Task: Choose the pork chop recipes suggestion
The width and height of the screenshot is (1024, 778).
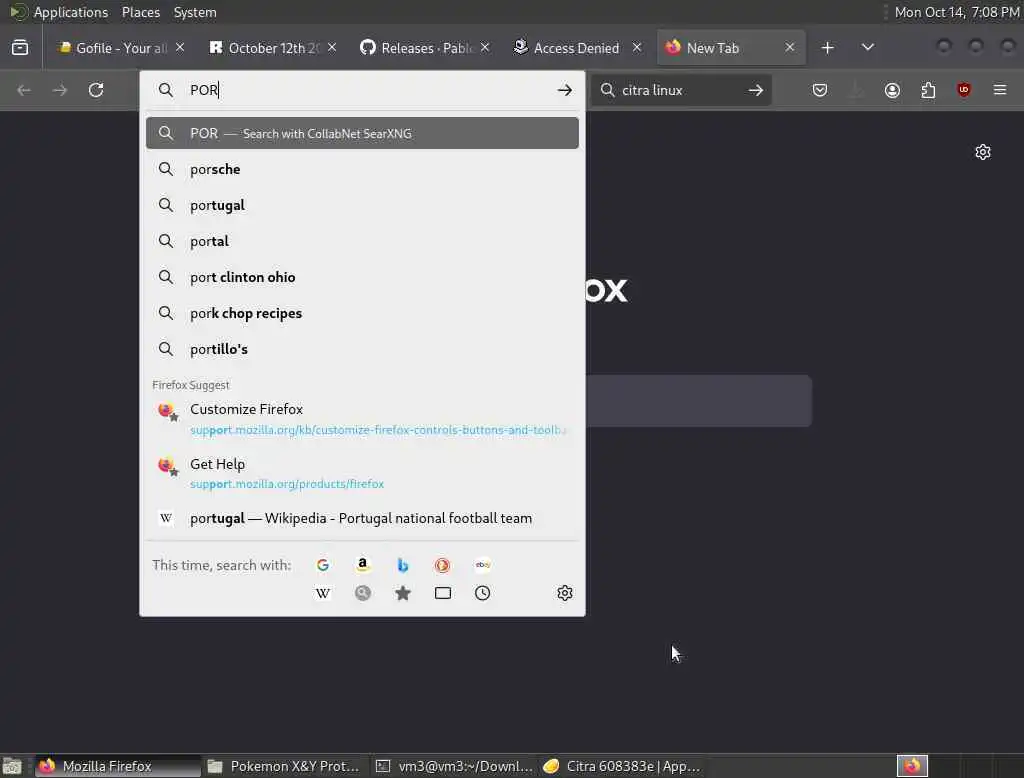Action: tap(362, 313)
